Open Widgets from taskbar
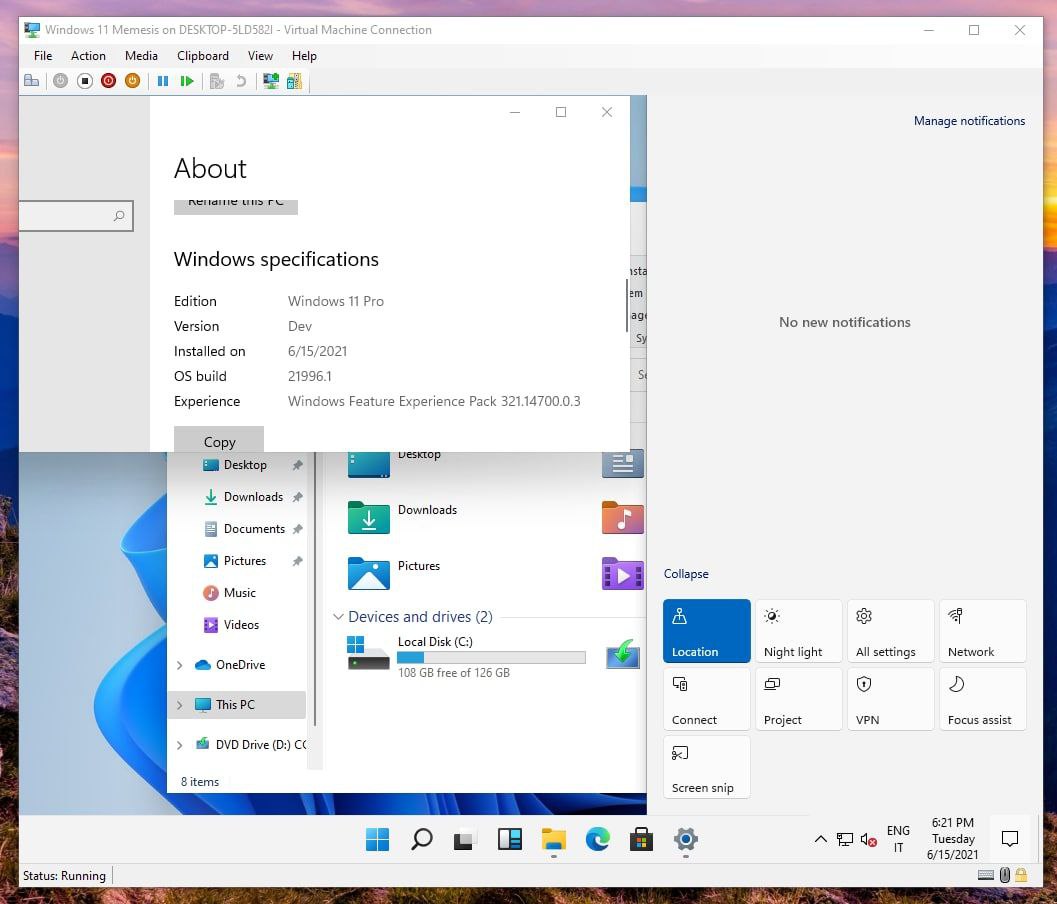 tap(510, 839)
